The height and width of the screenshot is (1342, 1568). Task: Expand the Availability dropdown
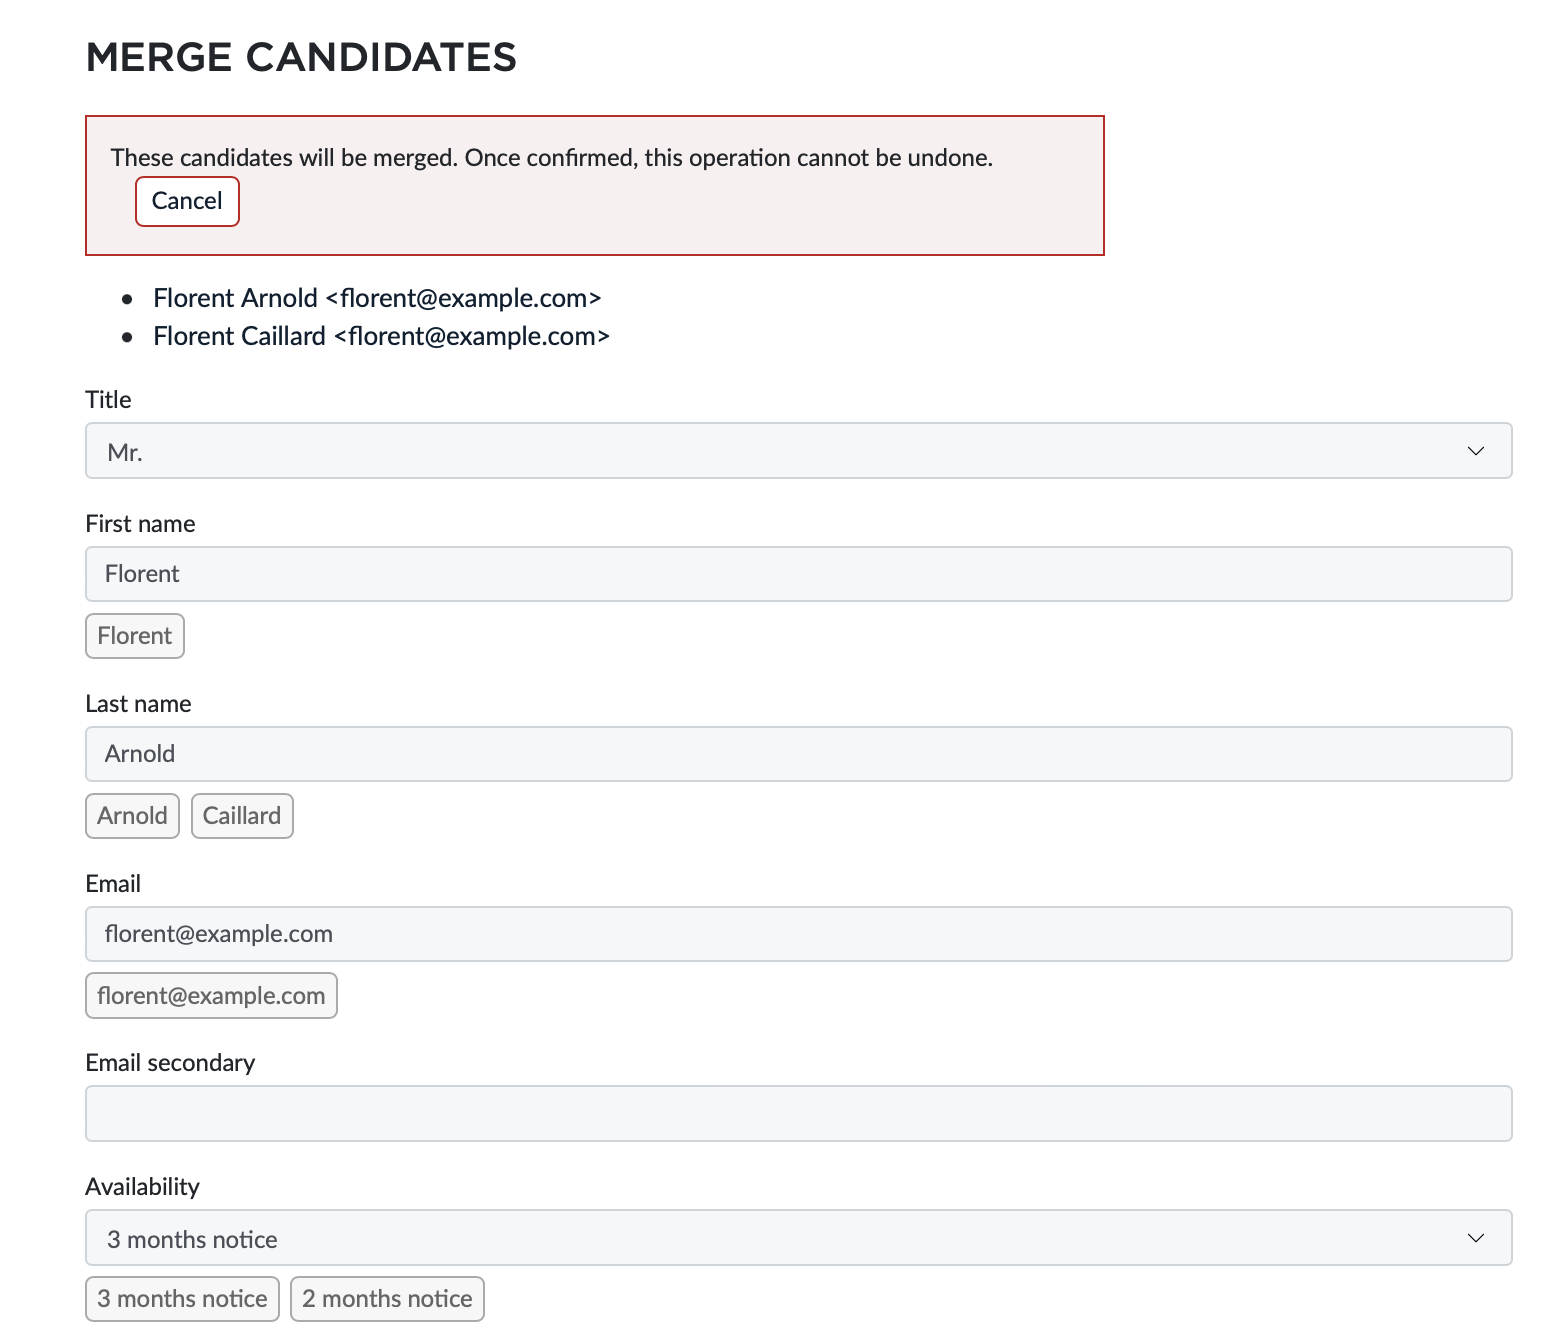[x=780, y=1238]
